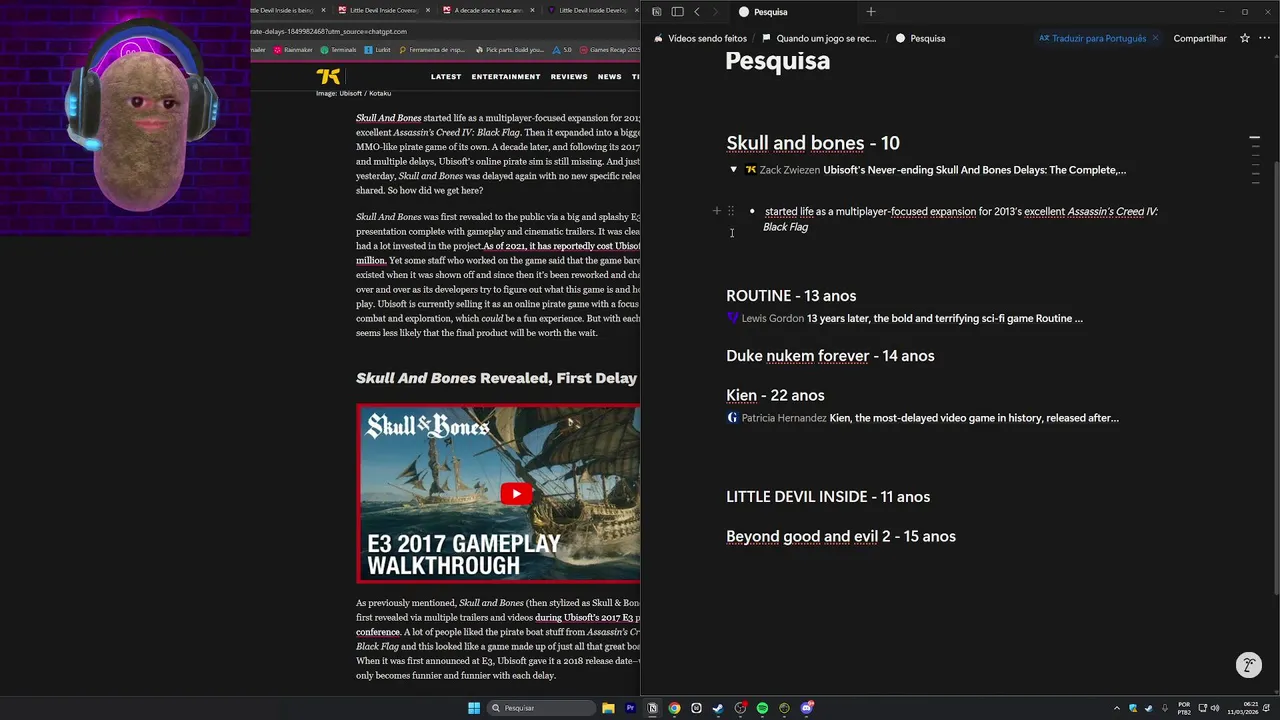Open the Lurkit bookmark
The width and height of the screenshot is (1280, 720).
point(378,49)
